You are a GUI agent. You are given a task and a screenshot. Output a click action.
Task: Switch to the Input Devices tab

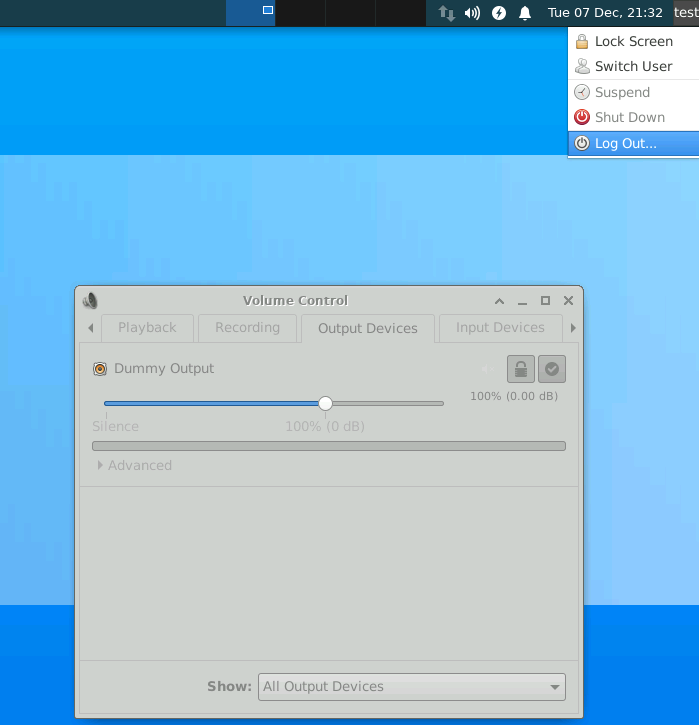500,328
